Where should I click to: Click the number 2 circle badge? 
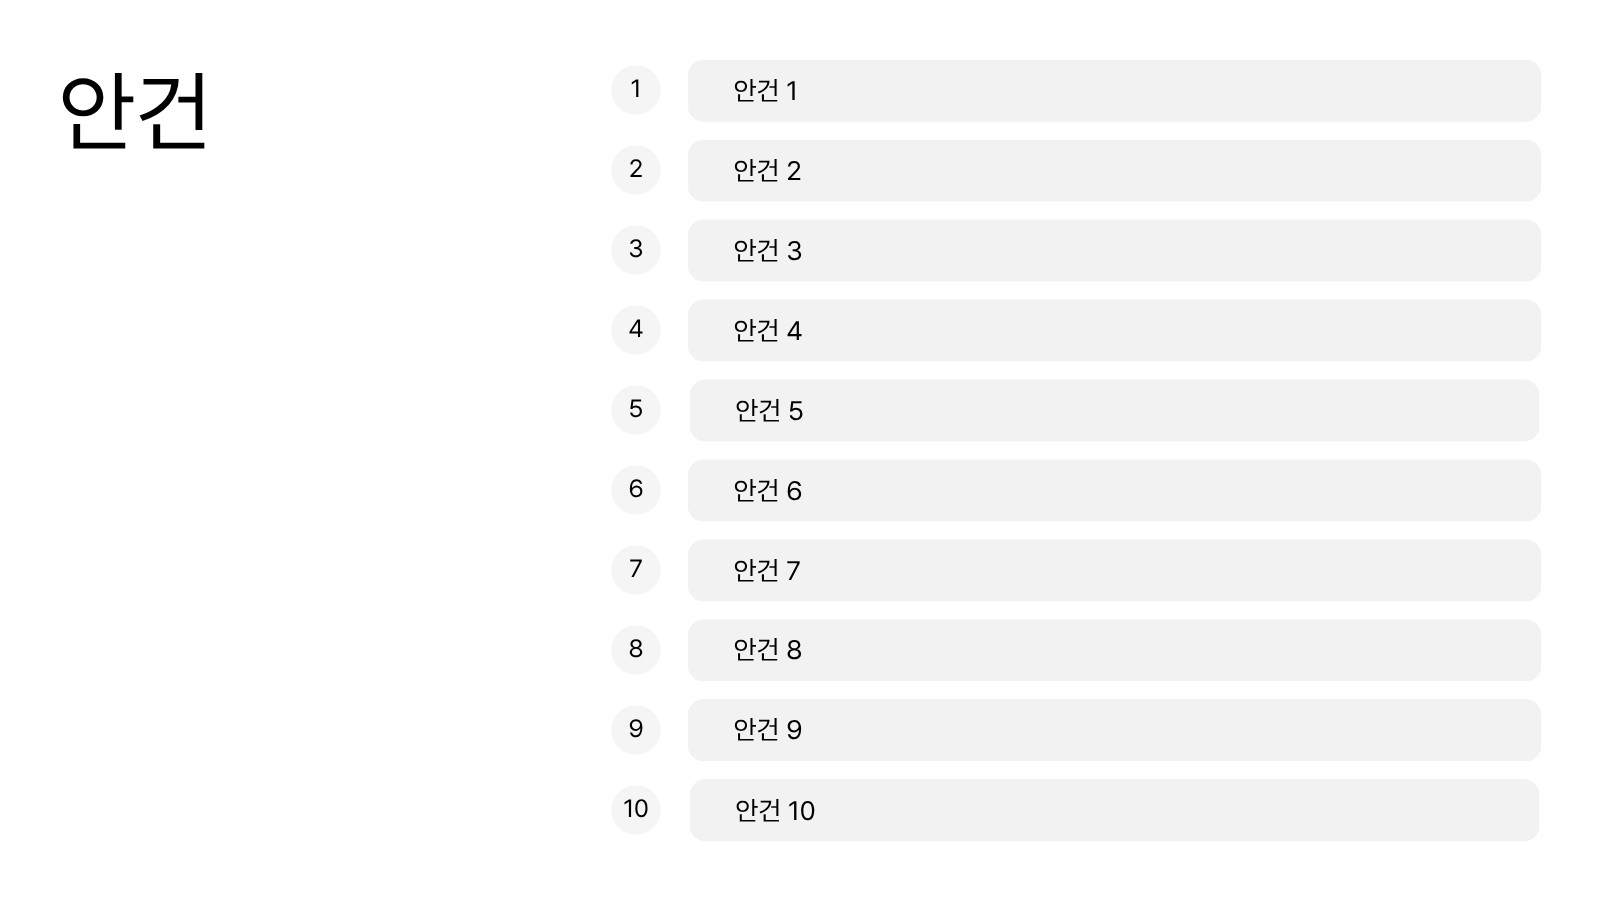pos(636,170)
